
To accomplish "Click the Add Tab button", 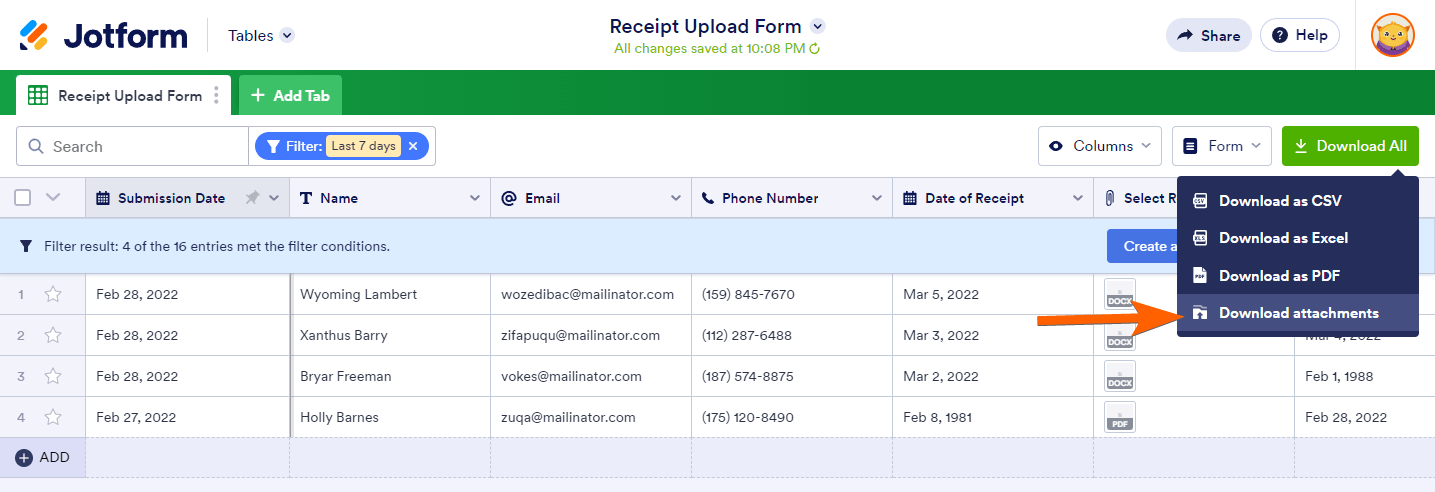I will (290, 96).
